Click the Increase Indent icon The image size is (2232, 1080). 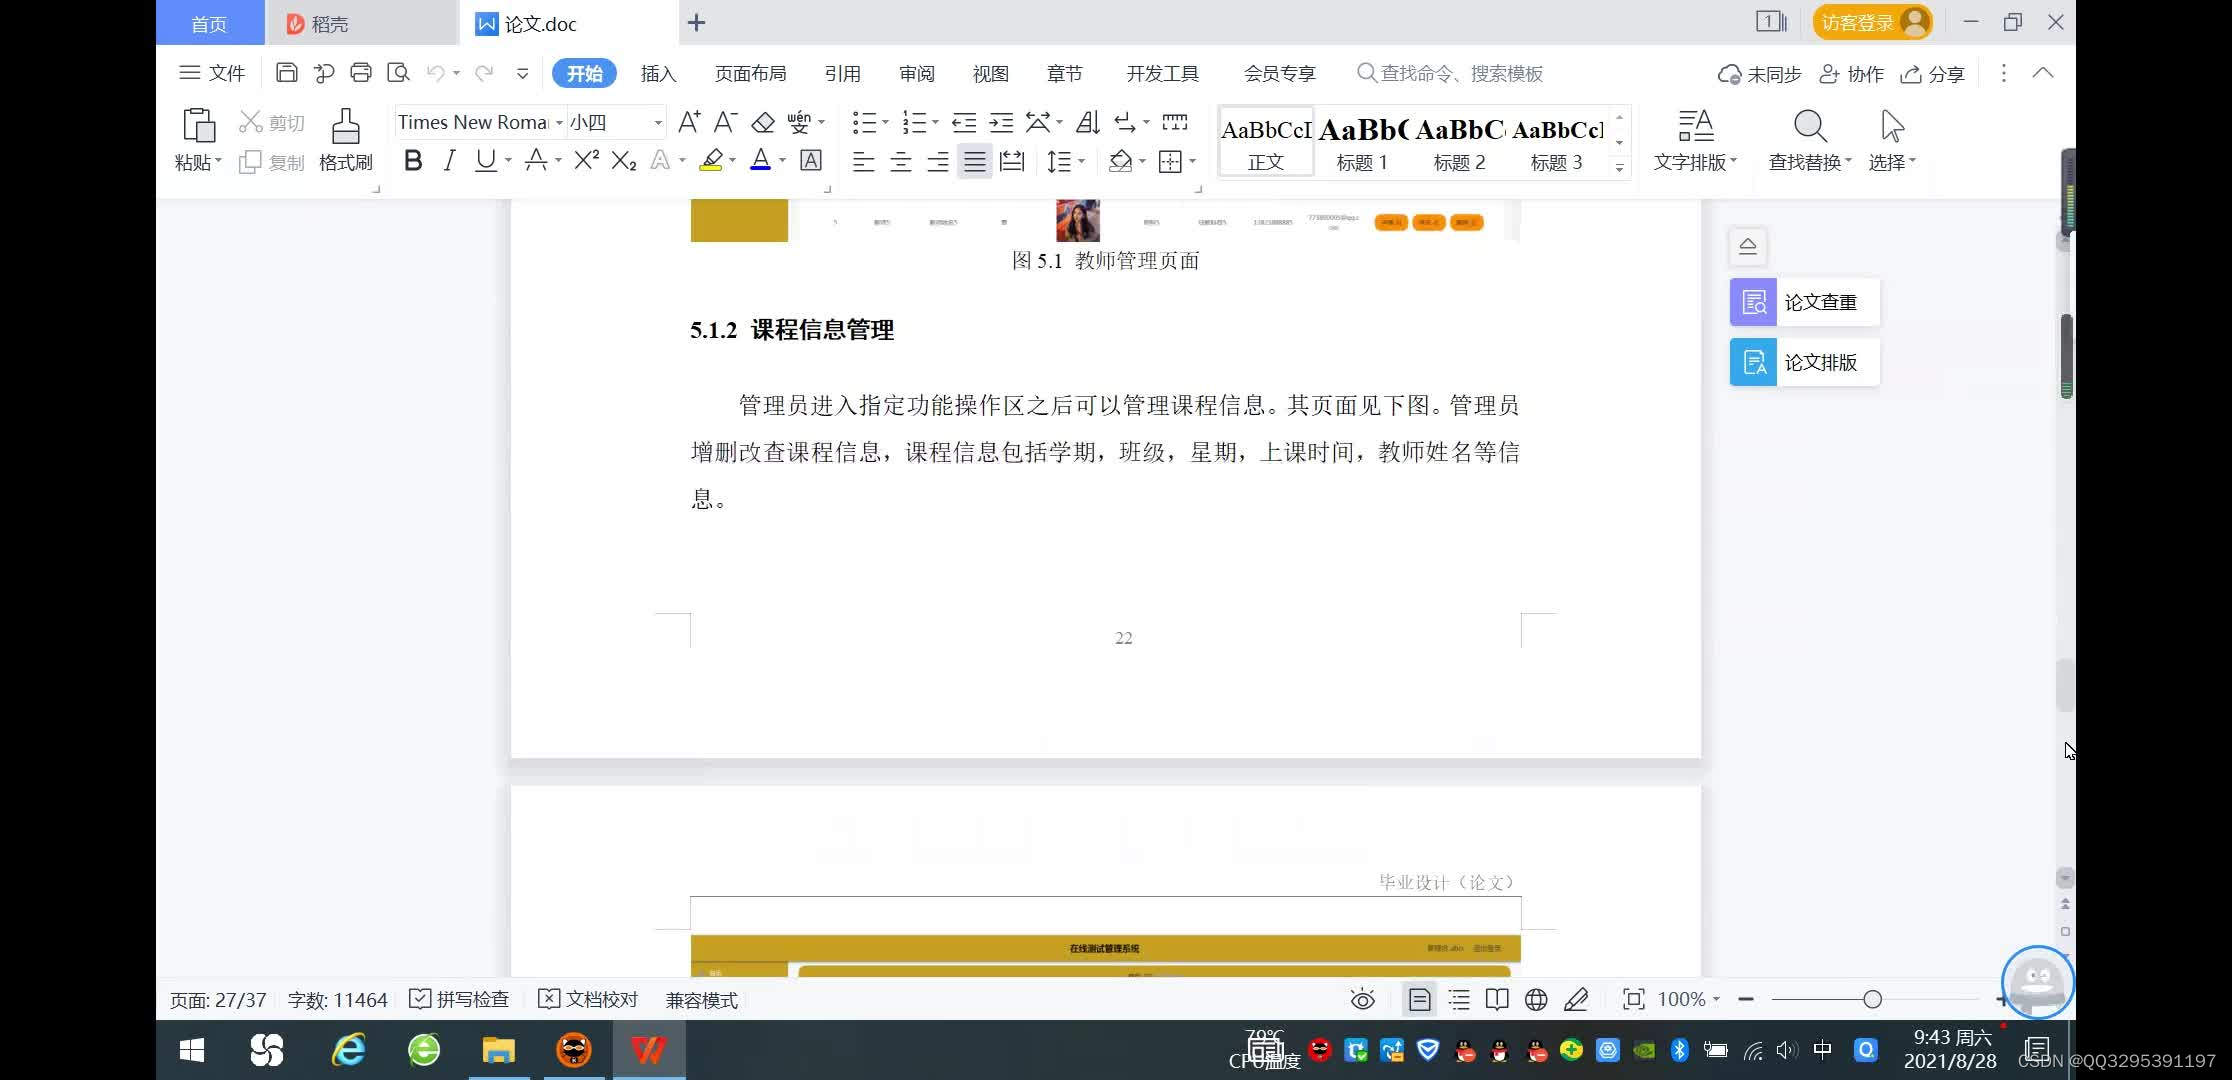[1001, 122]
